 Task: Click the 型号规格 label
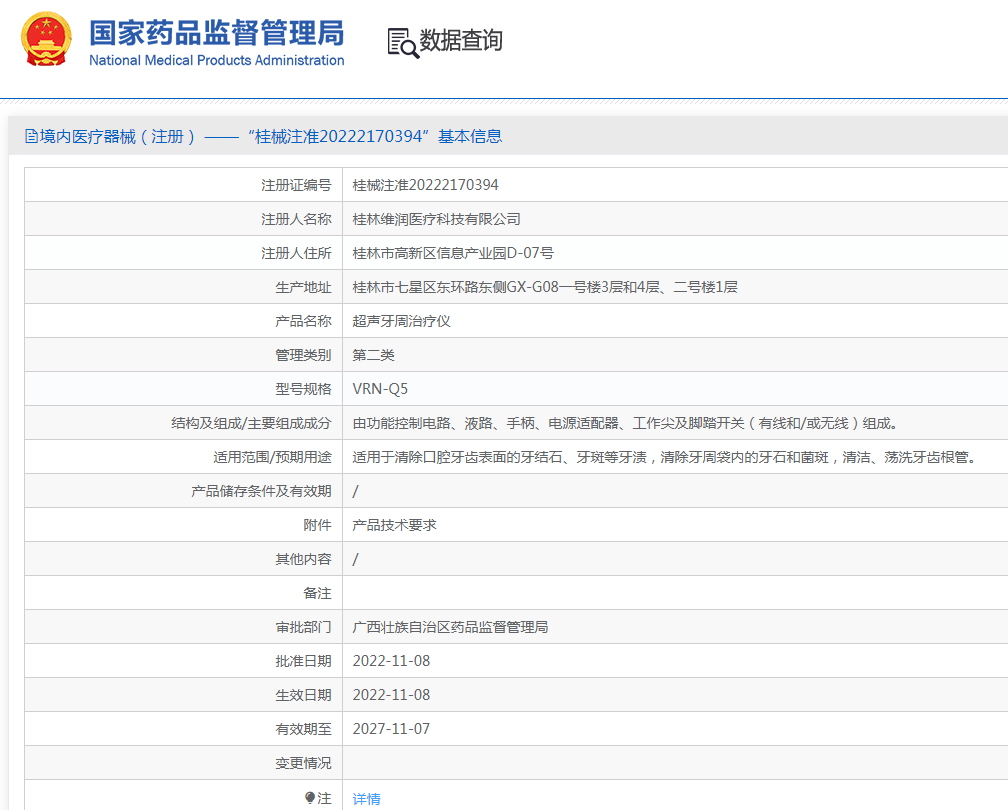303,389
